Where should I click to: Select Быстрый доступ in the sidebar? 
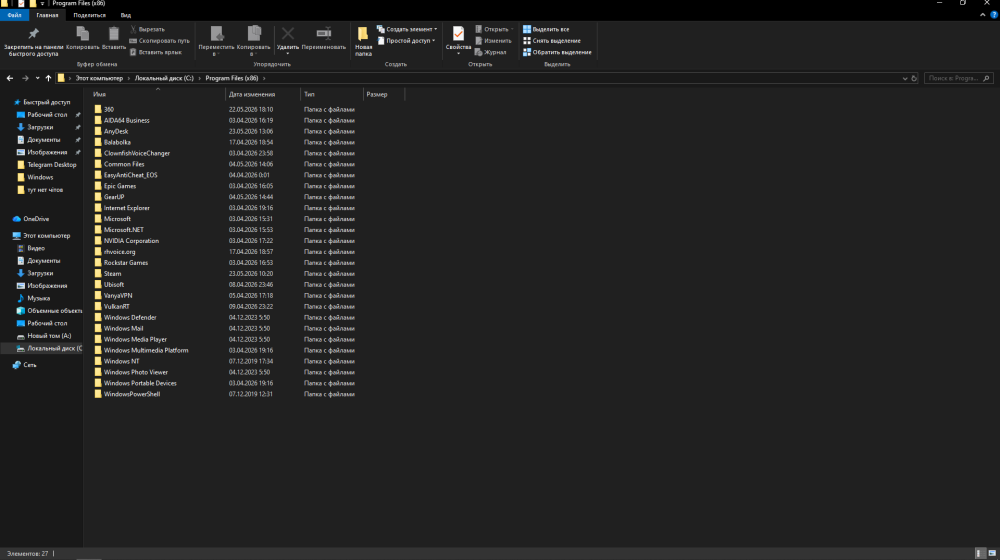coord(47,102)
